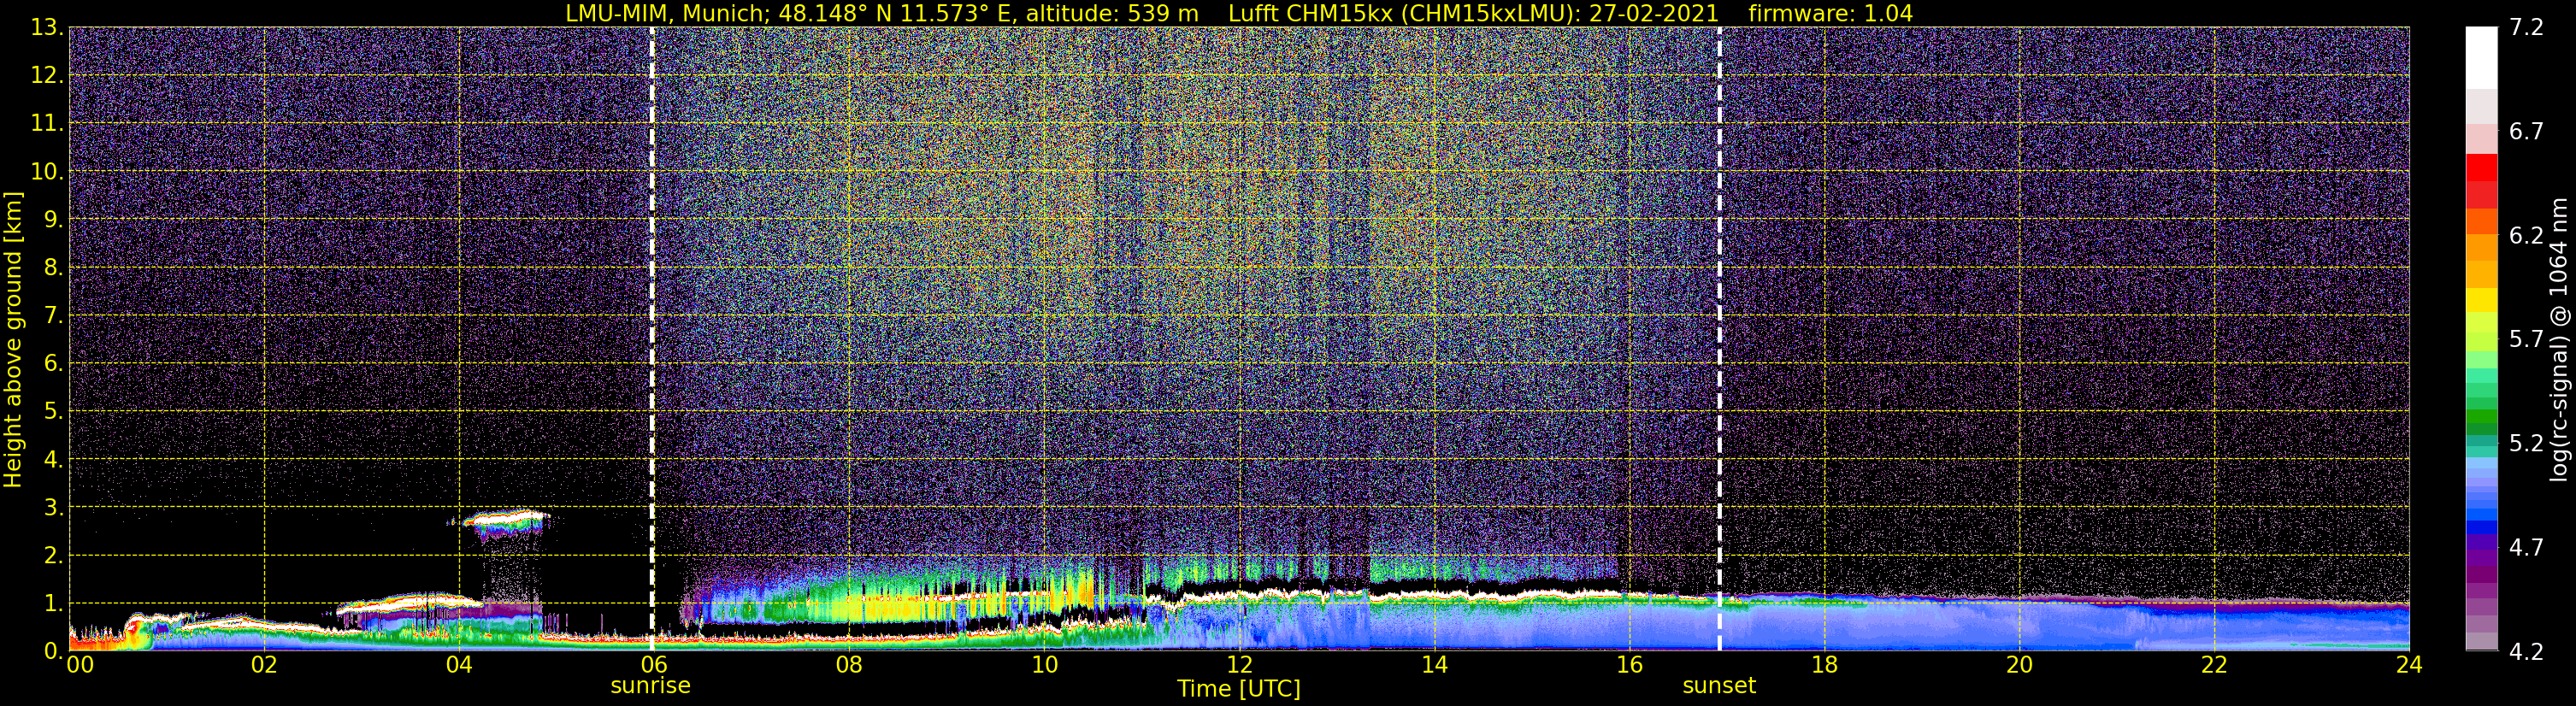The width and height of the screenshot is (2576, 706).
Task: Click the time axis tick '18'
Action: 1824,665
